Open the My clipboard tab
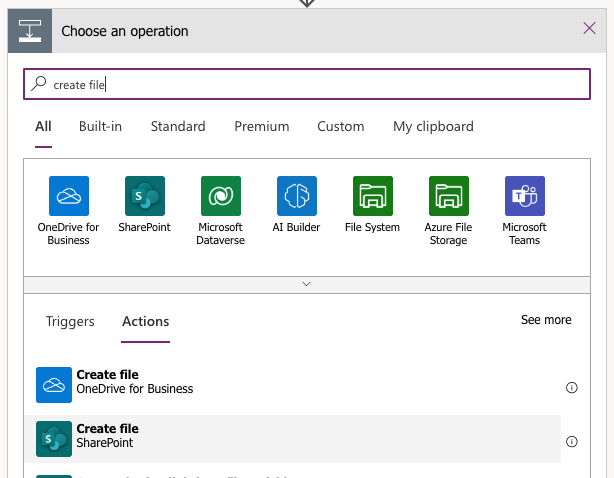 click(433, 126)
